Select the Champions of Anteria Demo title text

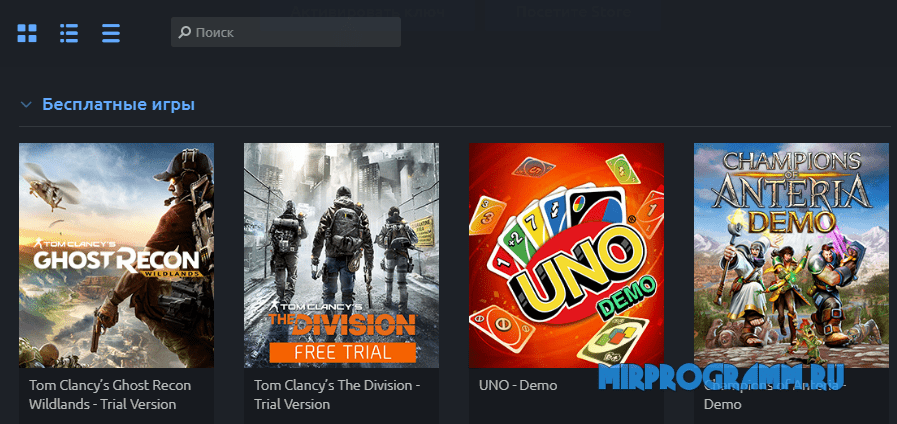[x=774, y=395]
